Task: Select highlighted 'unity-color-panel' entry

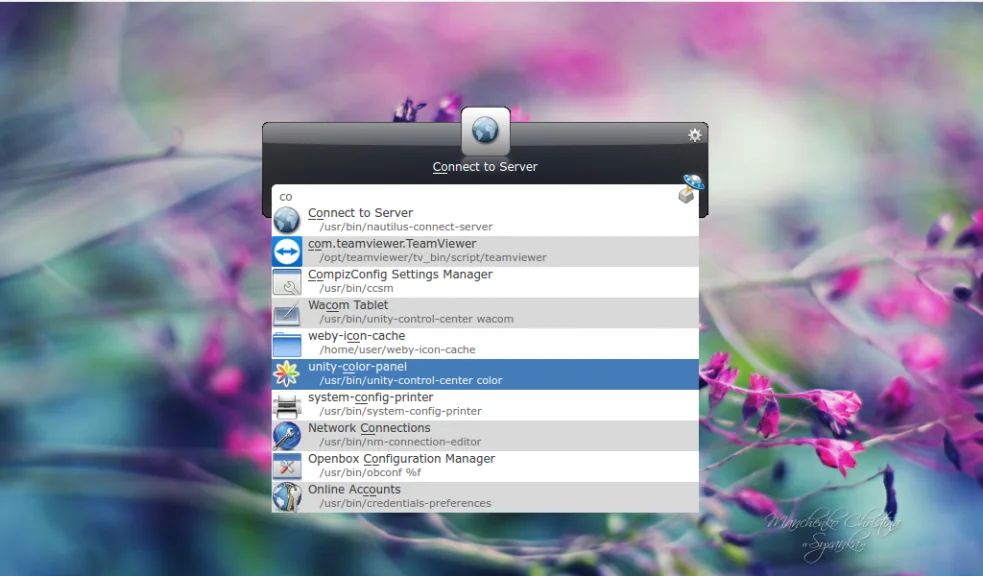Action: tap(485, 374)
